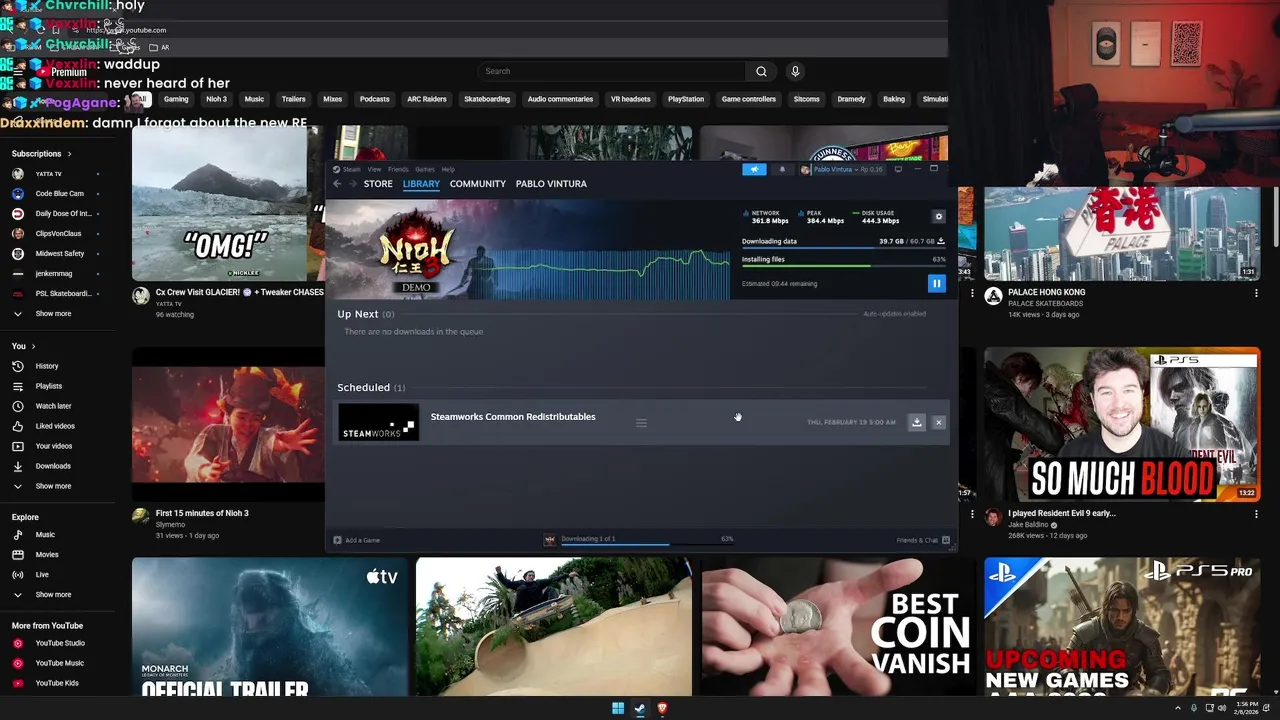Click Steam forward navigation arrow

point(353,184)
